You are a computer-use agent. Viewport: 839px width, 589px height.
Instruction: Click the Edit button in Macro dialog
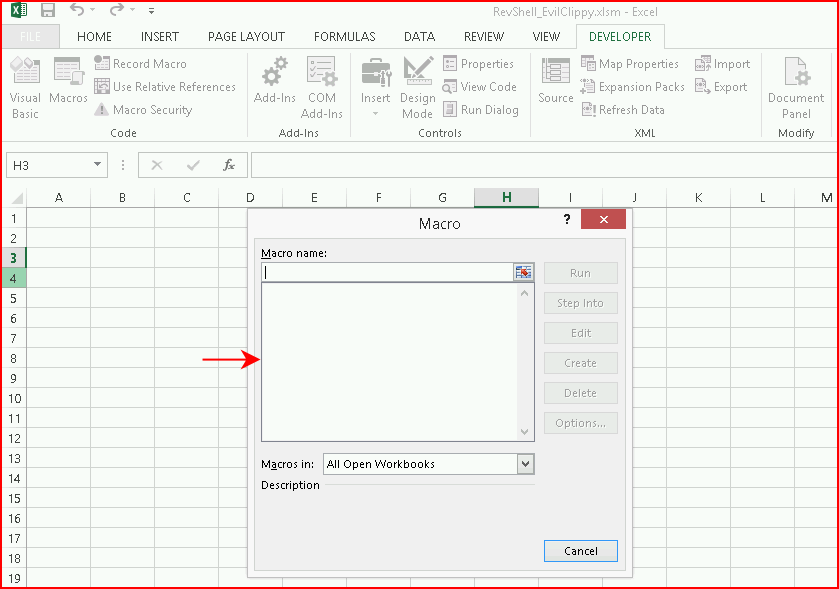pos(581,333)
